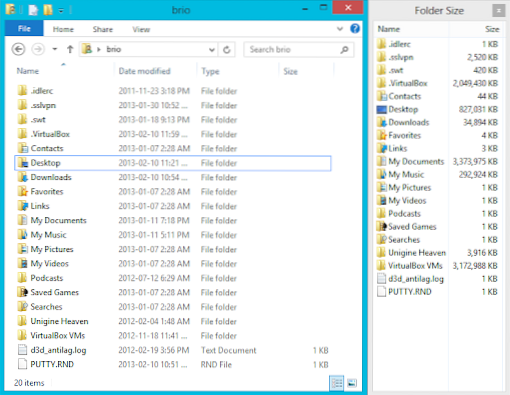
Task: Select the My Music folder in Explorer
Action: coord(173,235)
